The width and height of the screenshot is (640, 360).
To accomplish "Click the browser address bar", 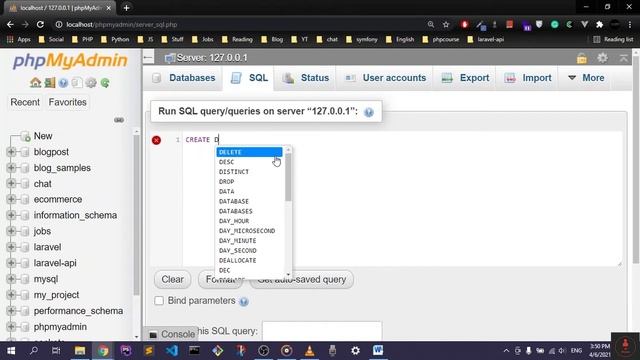I will tap(241, 24).
